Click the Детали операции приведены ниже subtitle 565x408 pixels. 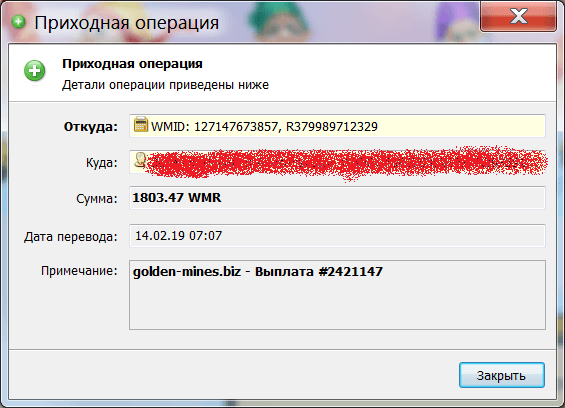(x=165, y=85)
